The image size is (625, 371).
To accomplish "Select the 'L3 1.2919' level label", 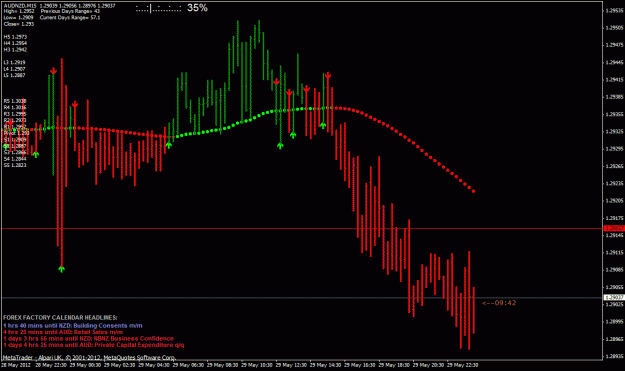I will tap(14, 62).
